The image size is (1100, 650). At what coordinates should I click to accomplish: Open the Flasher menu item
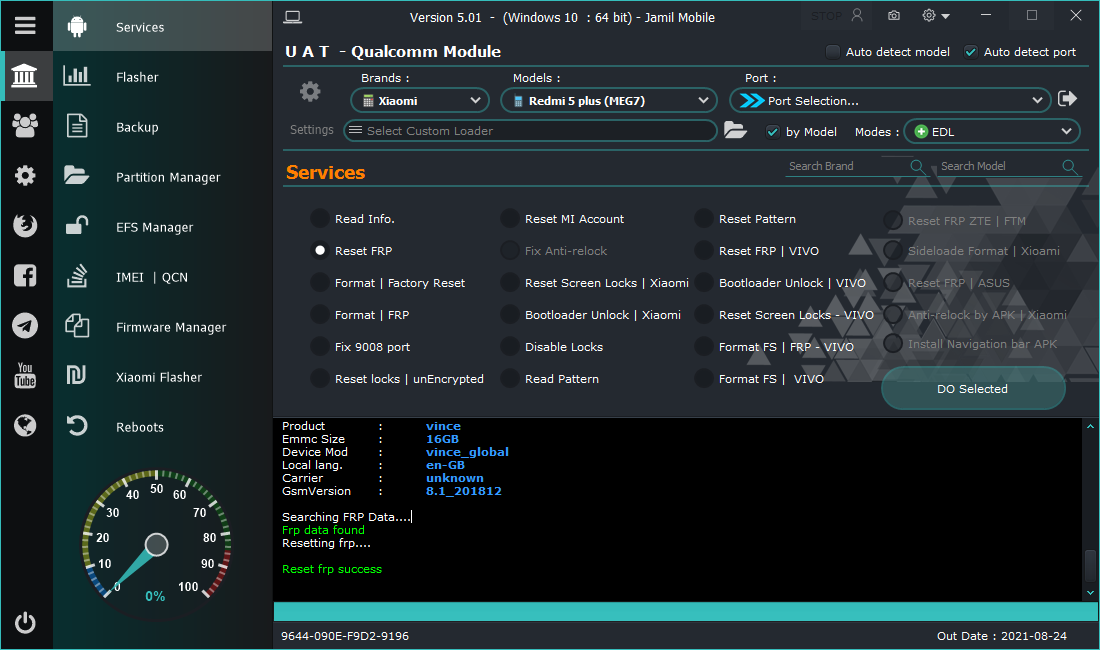[137, 77]
